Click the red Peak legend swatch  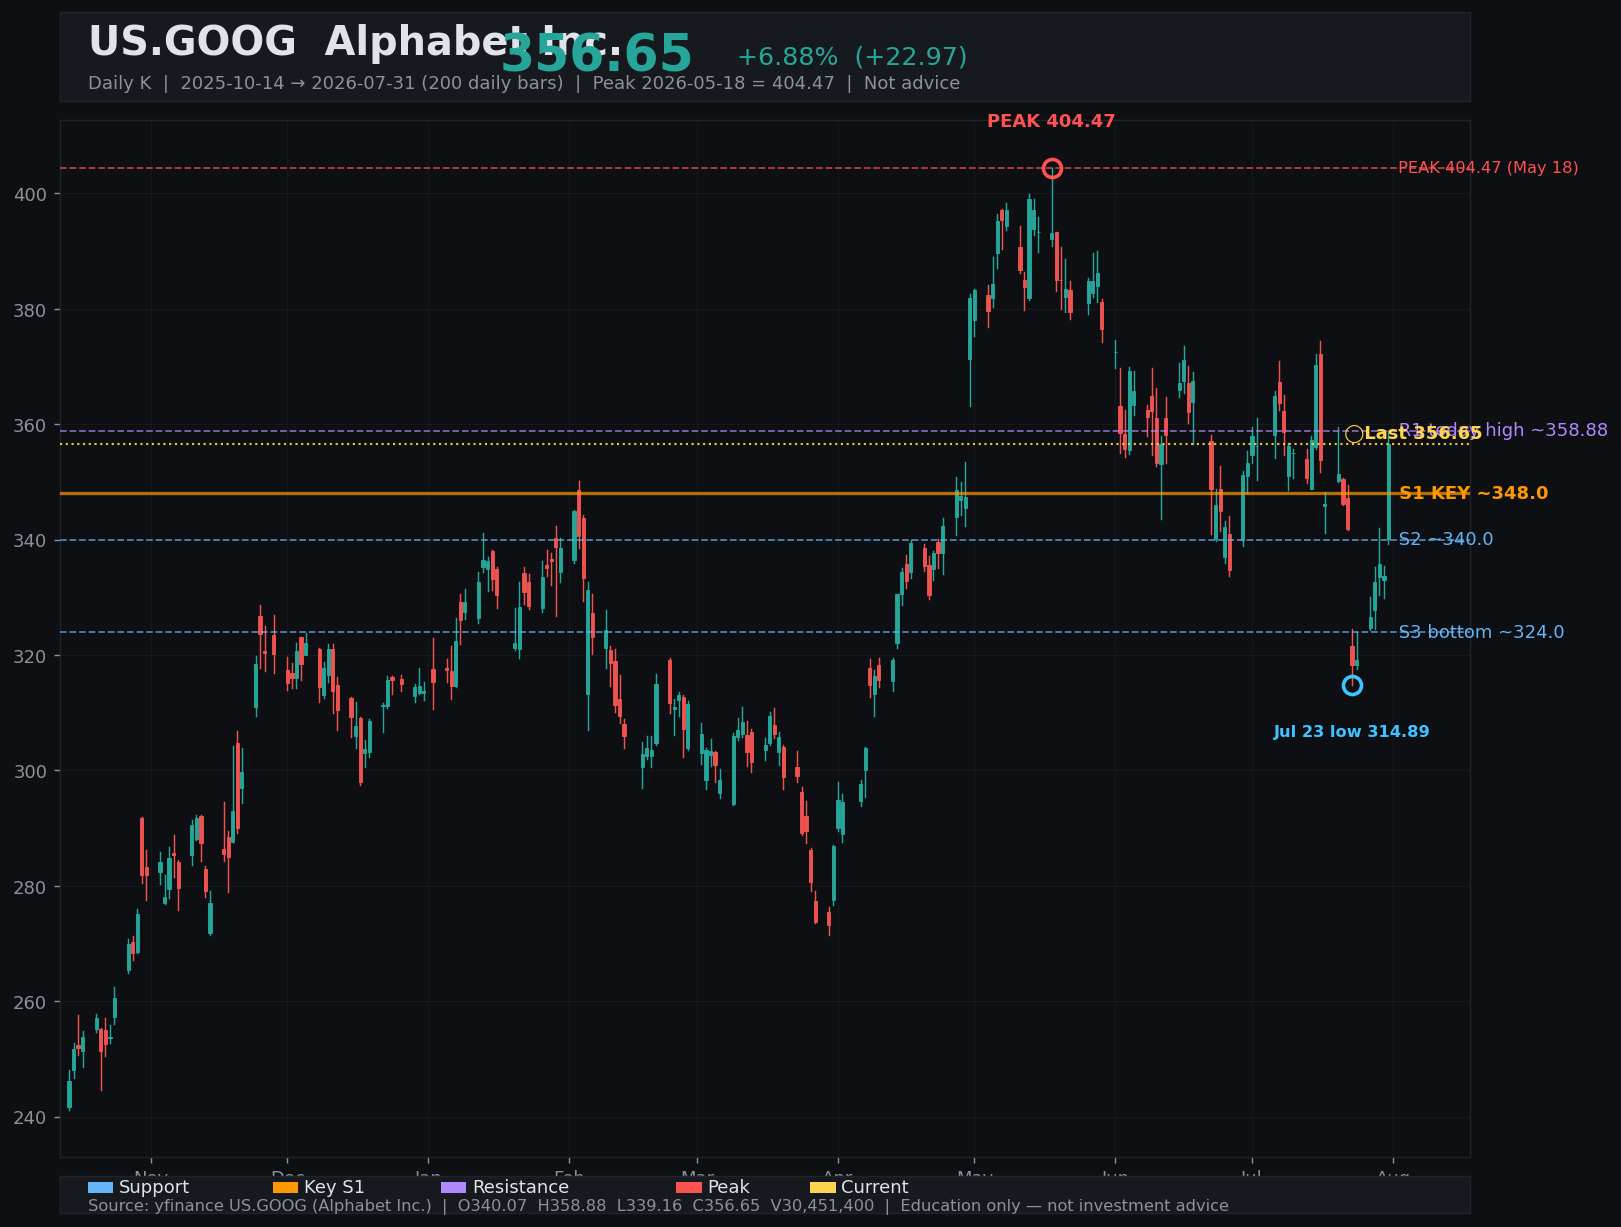pos(689,1187)
